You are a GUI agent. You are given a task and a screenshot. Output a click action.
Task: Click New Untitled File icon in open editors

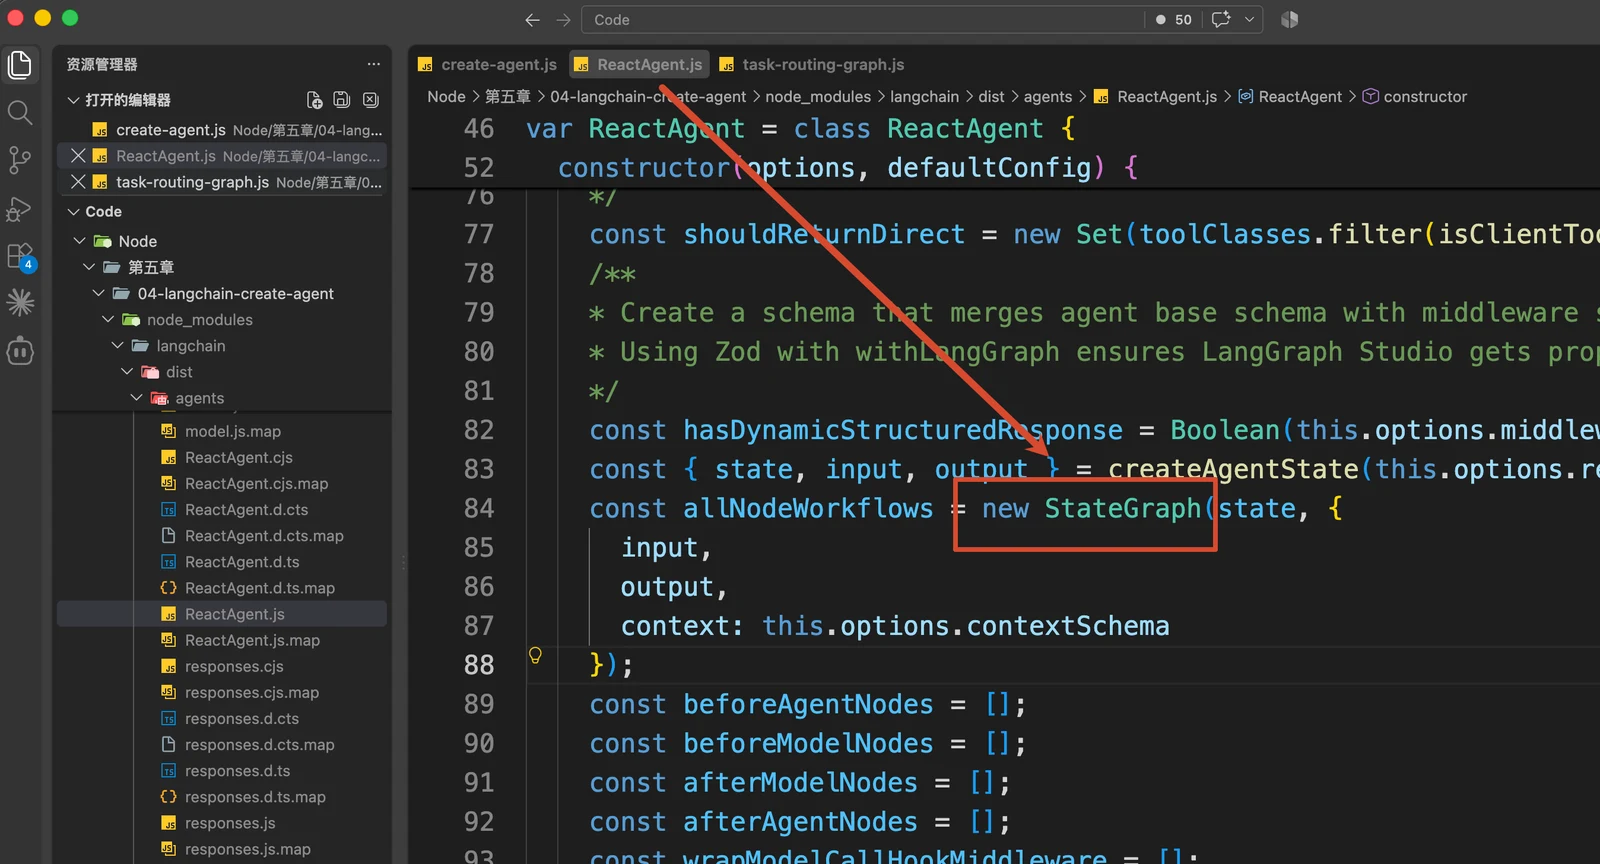coord(314,100)
